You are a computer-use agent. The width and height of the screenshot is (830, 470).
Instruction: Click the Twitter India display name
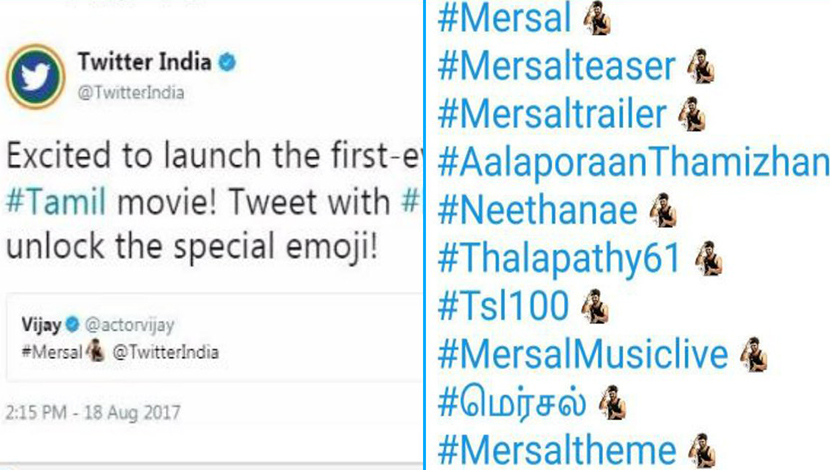coord(145,62)
